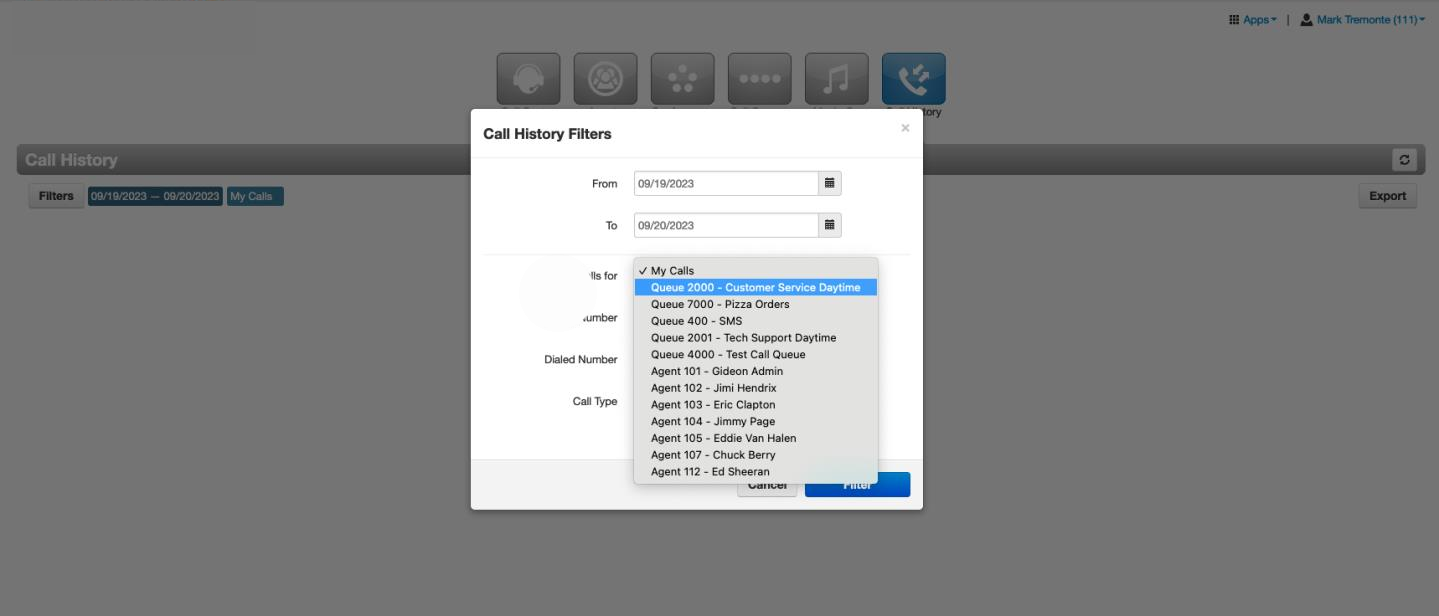The image size is (1439, 616).
Task: Open calendar picker for From date
Action: tap(830, 183)
